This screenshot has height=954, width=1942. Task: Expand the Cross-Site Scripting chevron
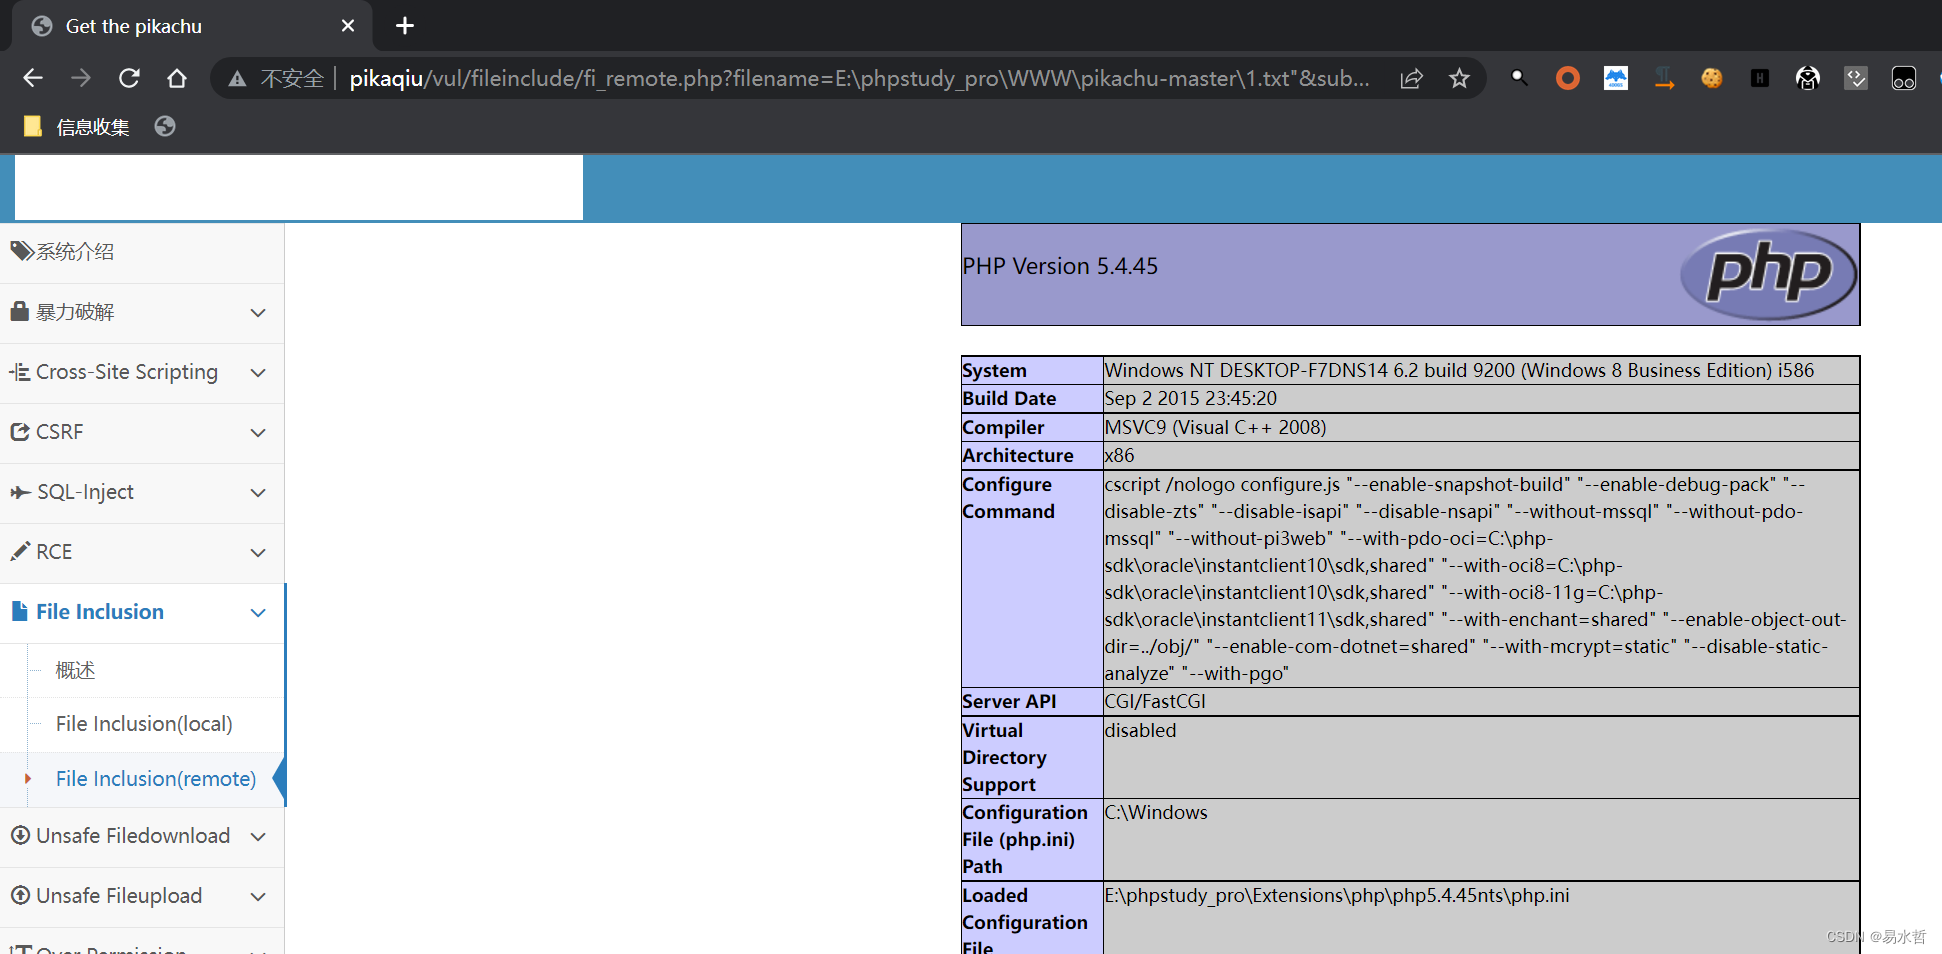258,373
